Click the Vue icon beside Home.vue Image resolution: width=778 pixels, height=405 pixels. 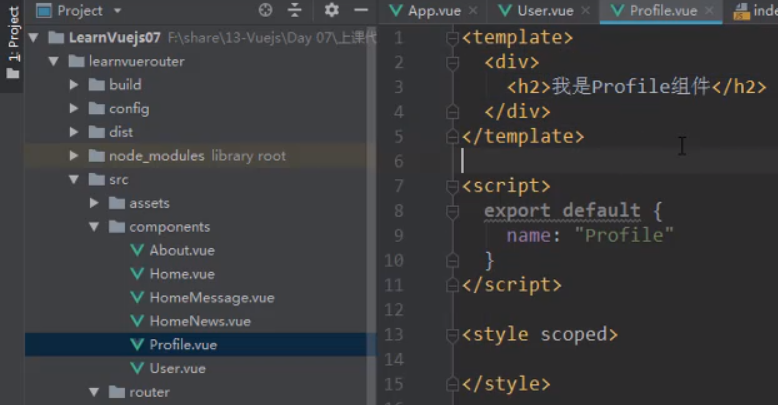pos(137,274)
